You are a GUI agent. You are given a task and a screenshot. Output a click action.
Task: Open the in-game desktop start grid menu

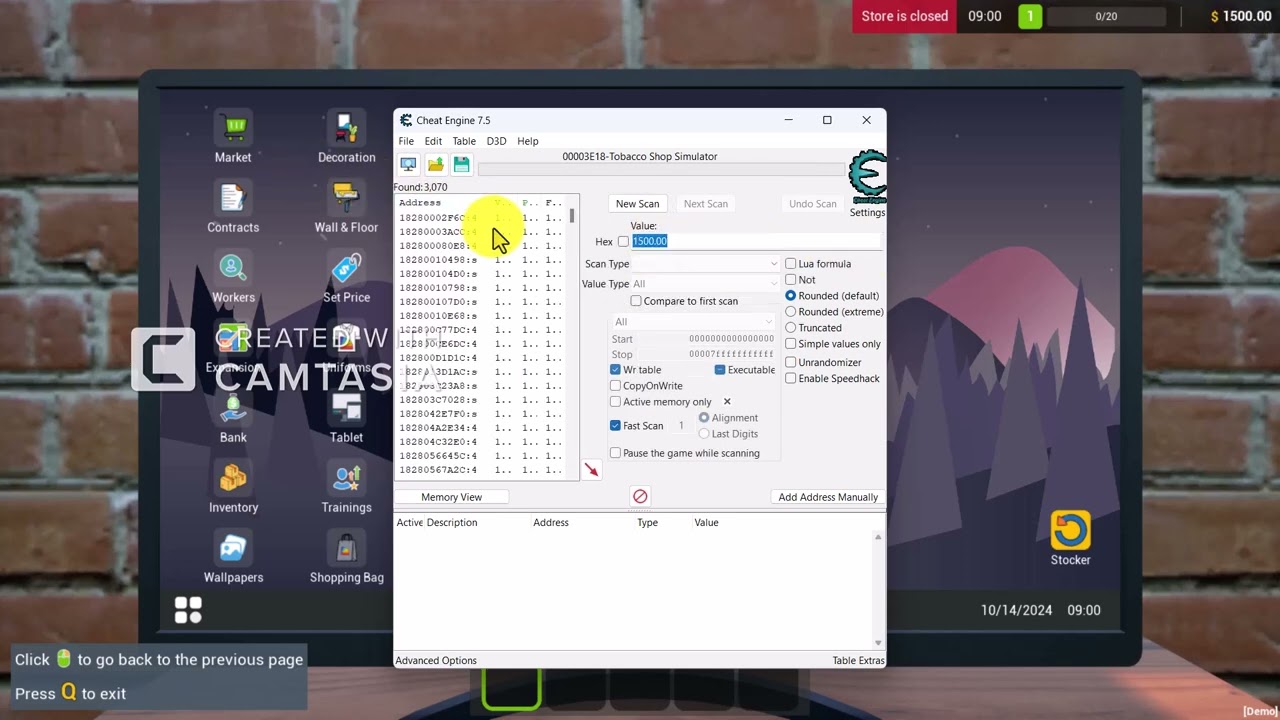point(188,610)
